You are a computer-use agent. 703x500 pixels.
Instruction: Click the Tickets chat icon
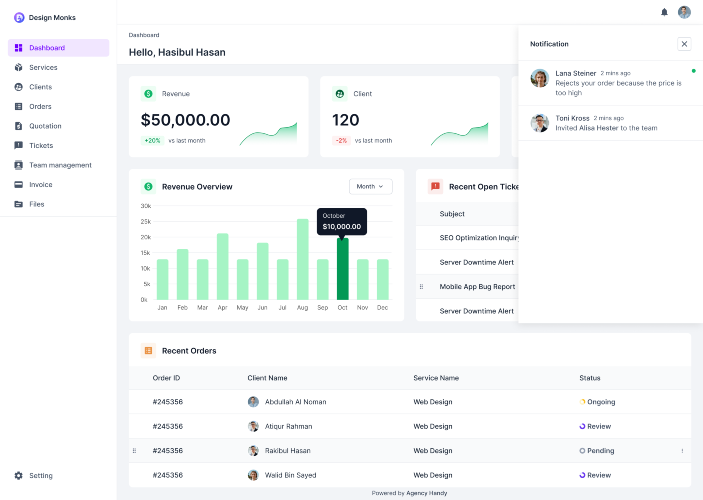pyautogui.click(x=18, y=145)
